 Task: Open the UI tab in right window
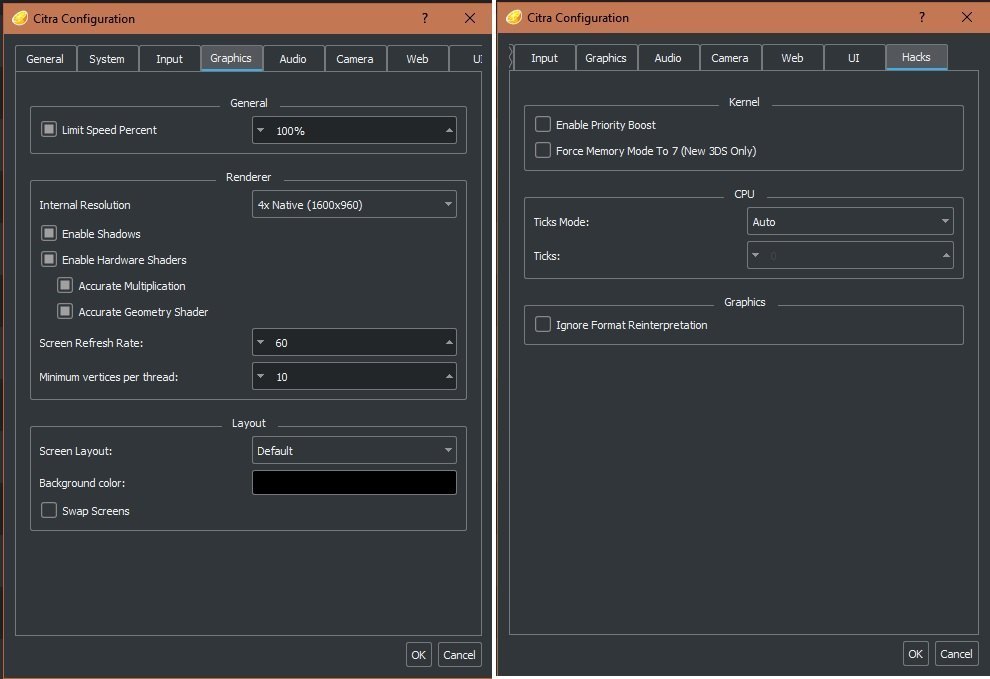click(x=854, y=57)
